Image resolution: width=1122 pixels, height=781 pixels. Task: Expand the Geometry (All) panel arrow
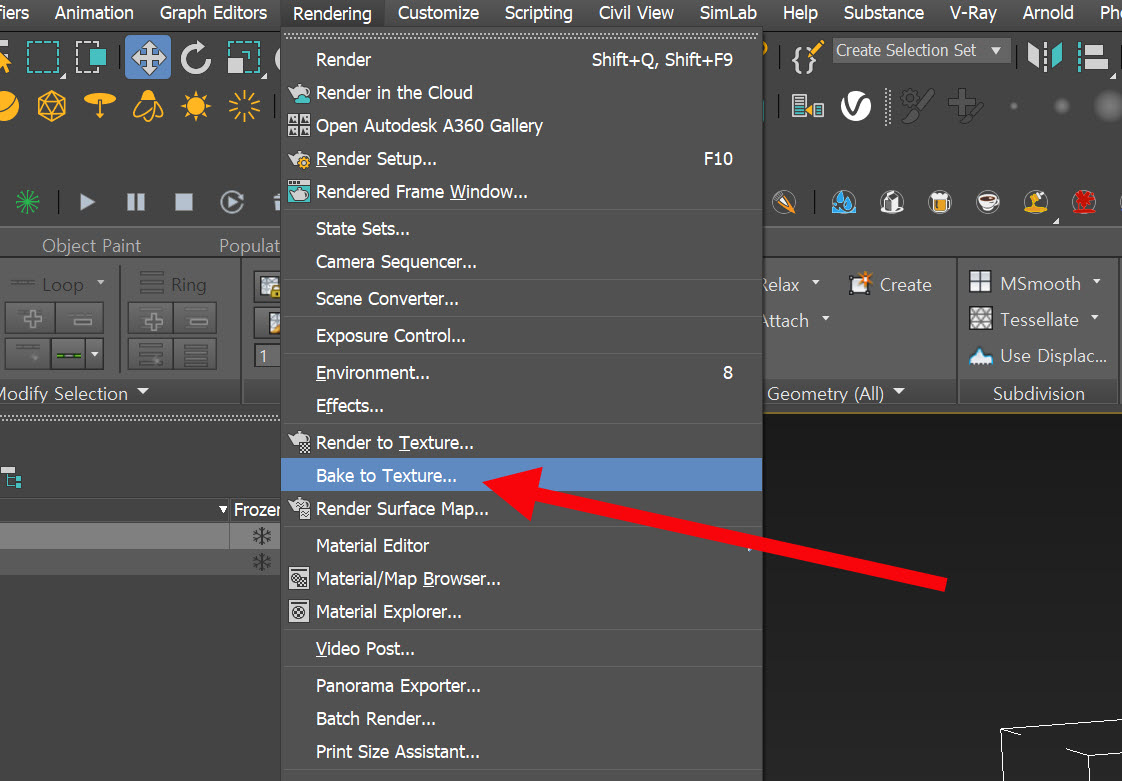899,392
